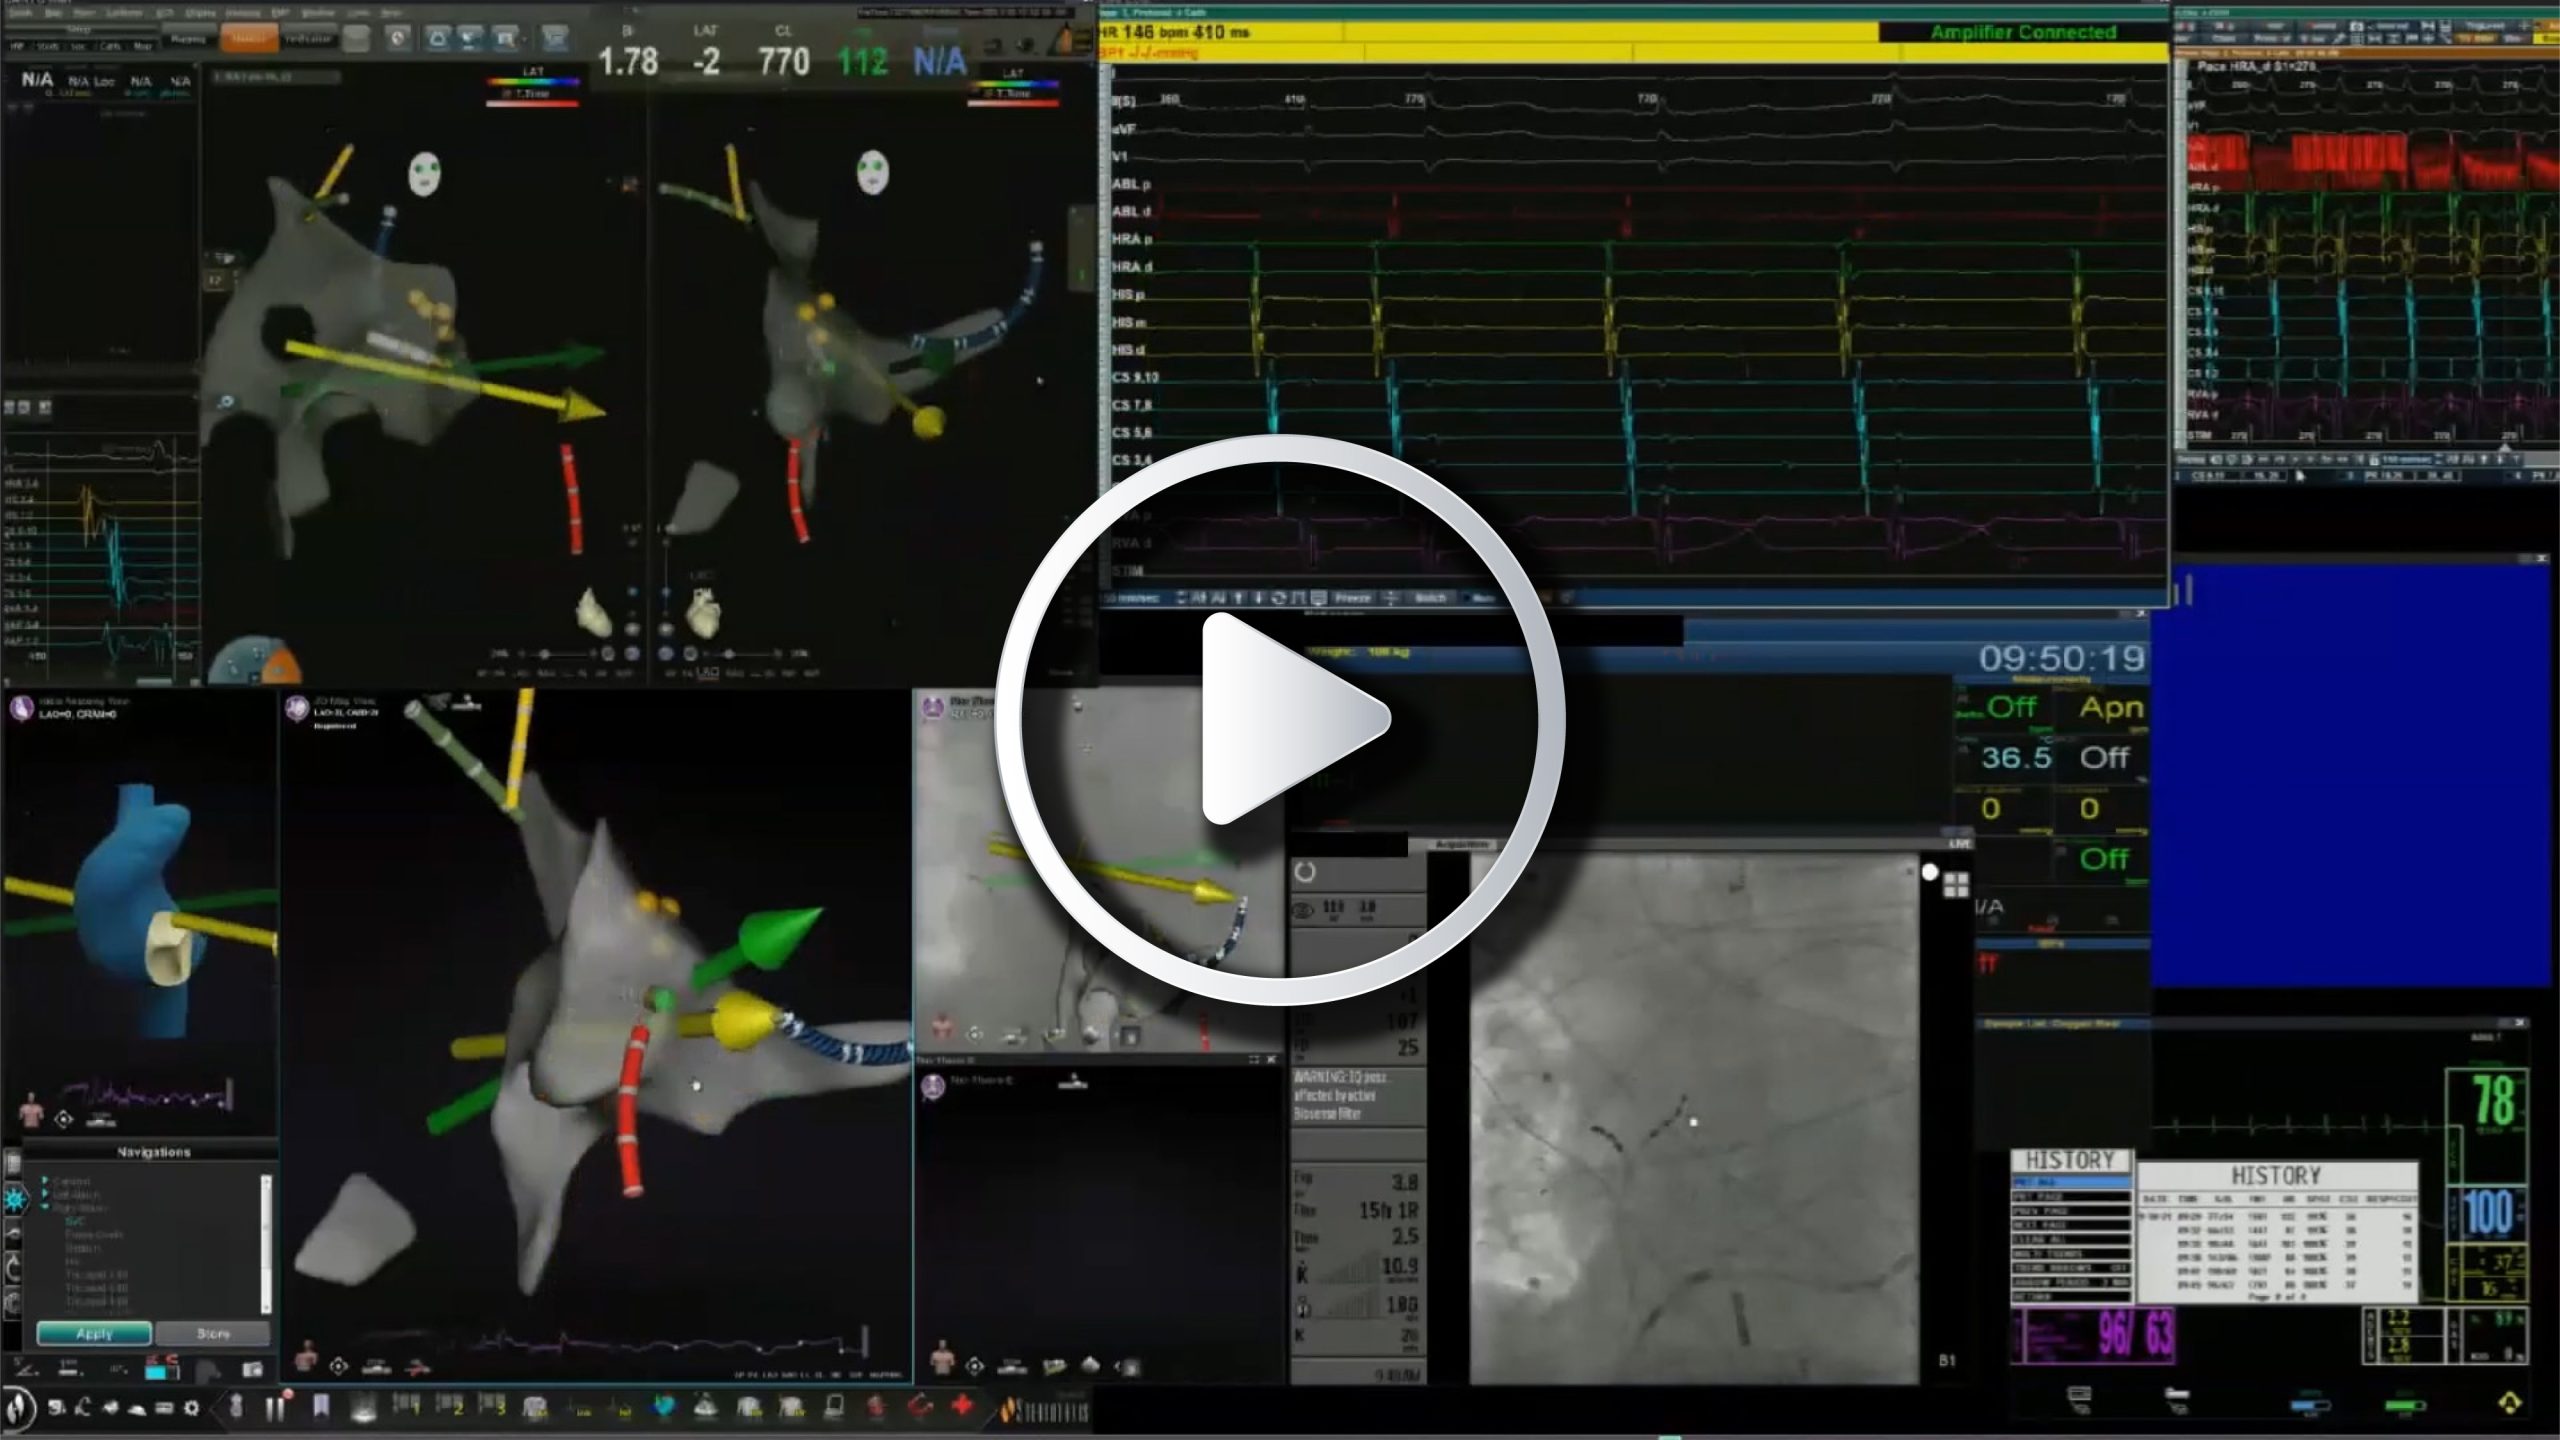Click the Apn indicator on vitals panel
Viewport: 2560px width, 1440px height.
pos(2111,707)
